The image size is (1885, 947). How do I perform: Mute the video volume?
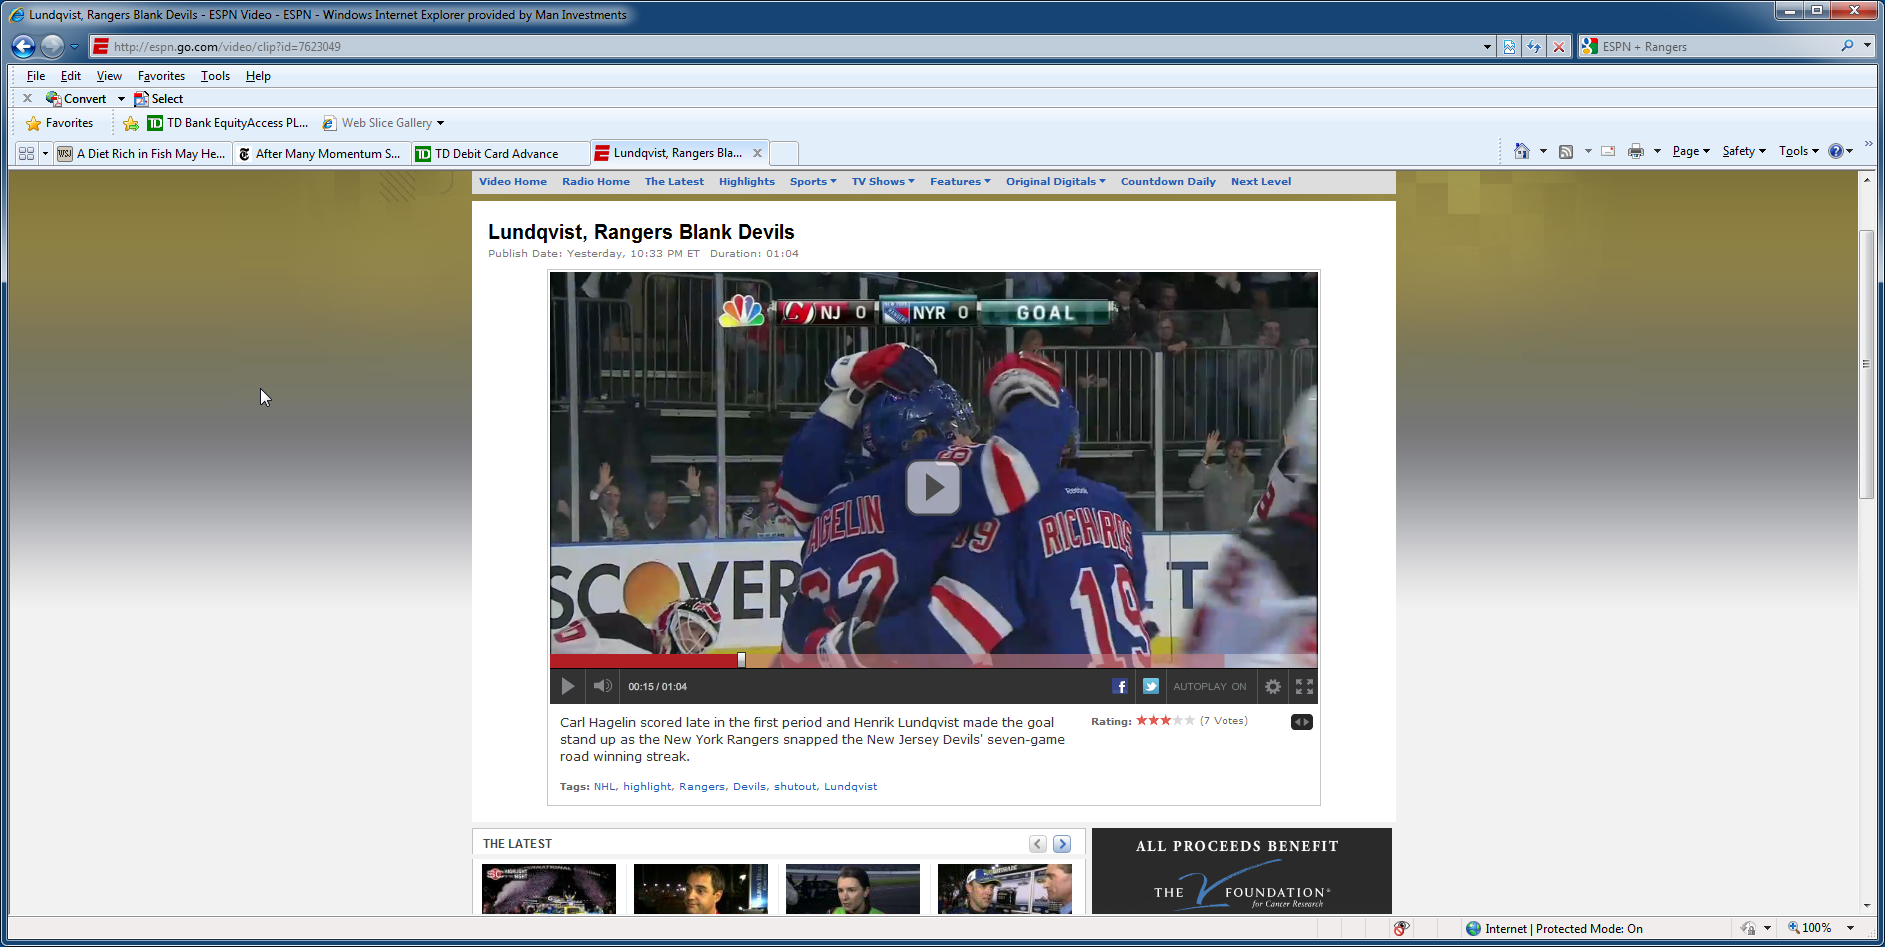[602, 686]
